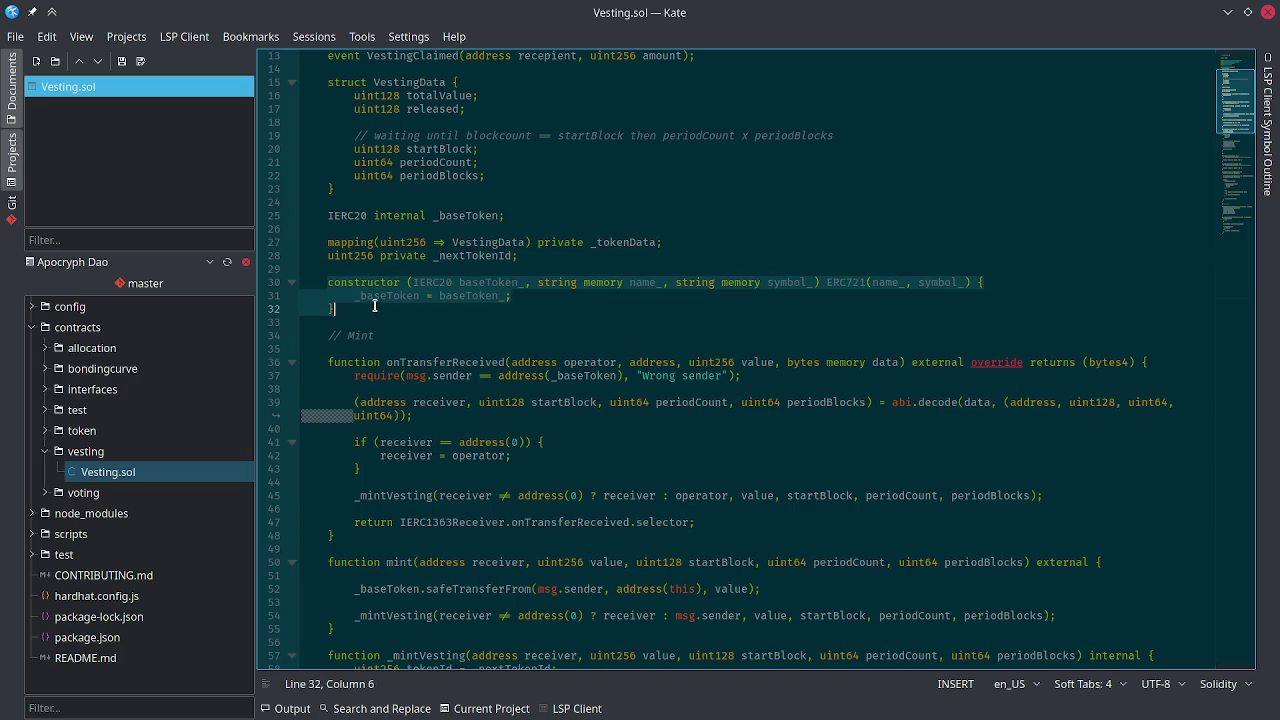Screen dimensions: 1280x720
Task: Expand the scripts folder
Action: [32, 534]
